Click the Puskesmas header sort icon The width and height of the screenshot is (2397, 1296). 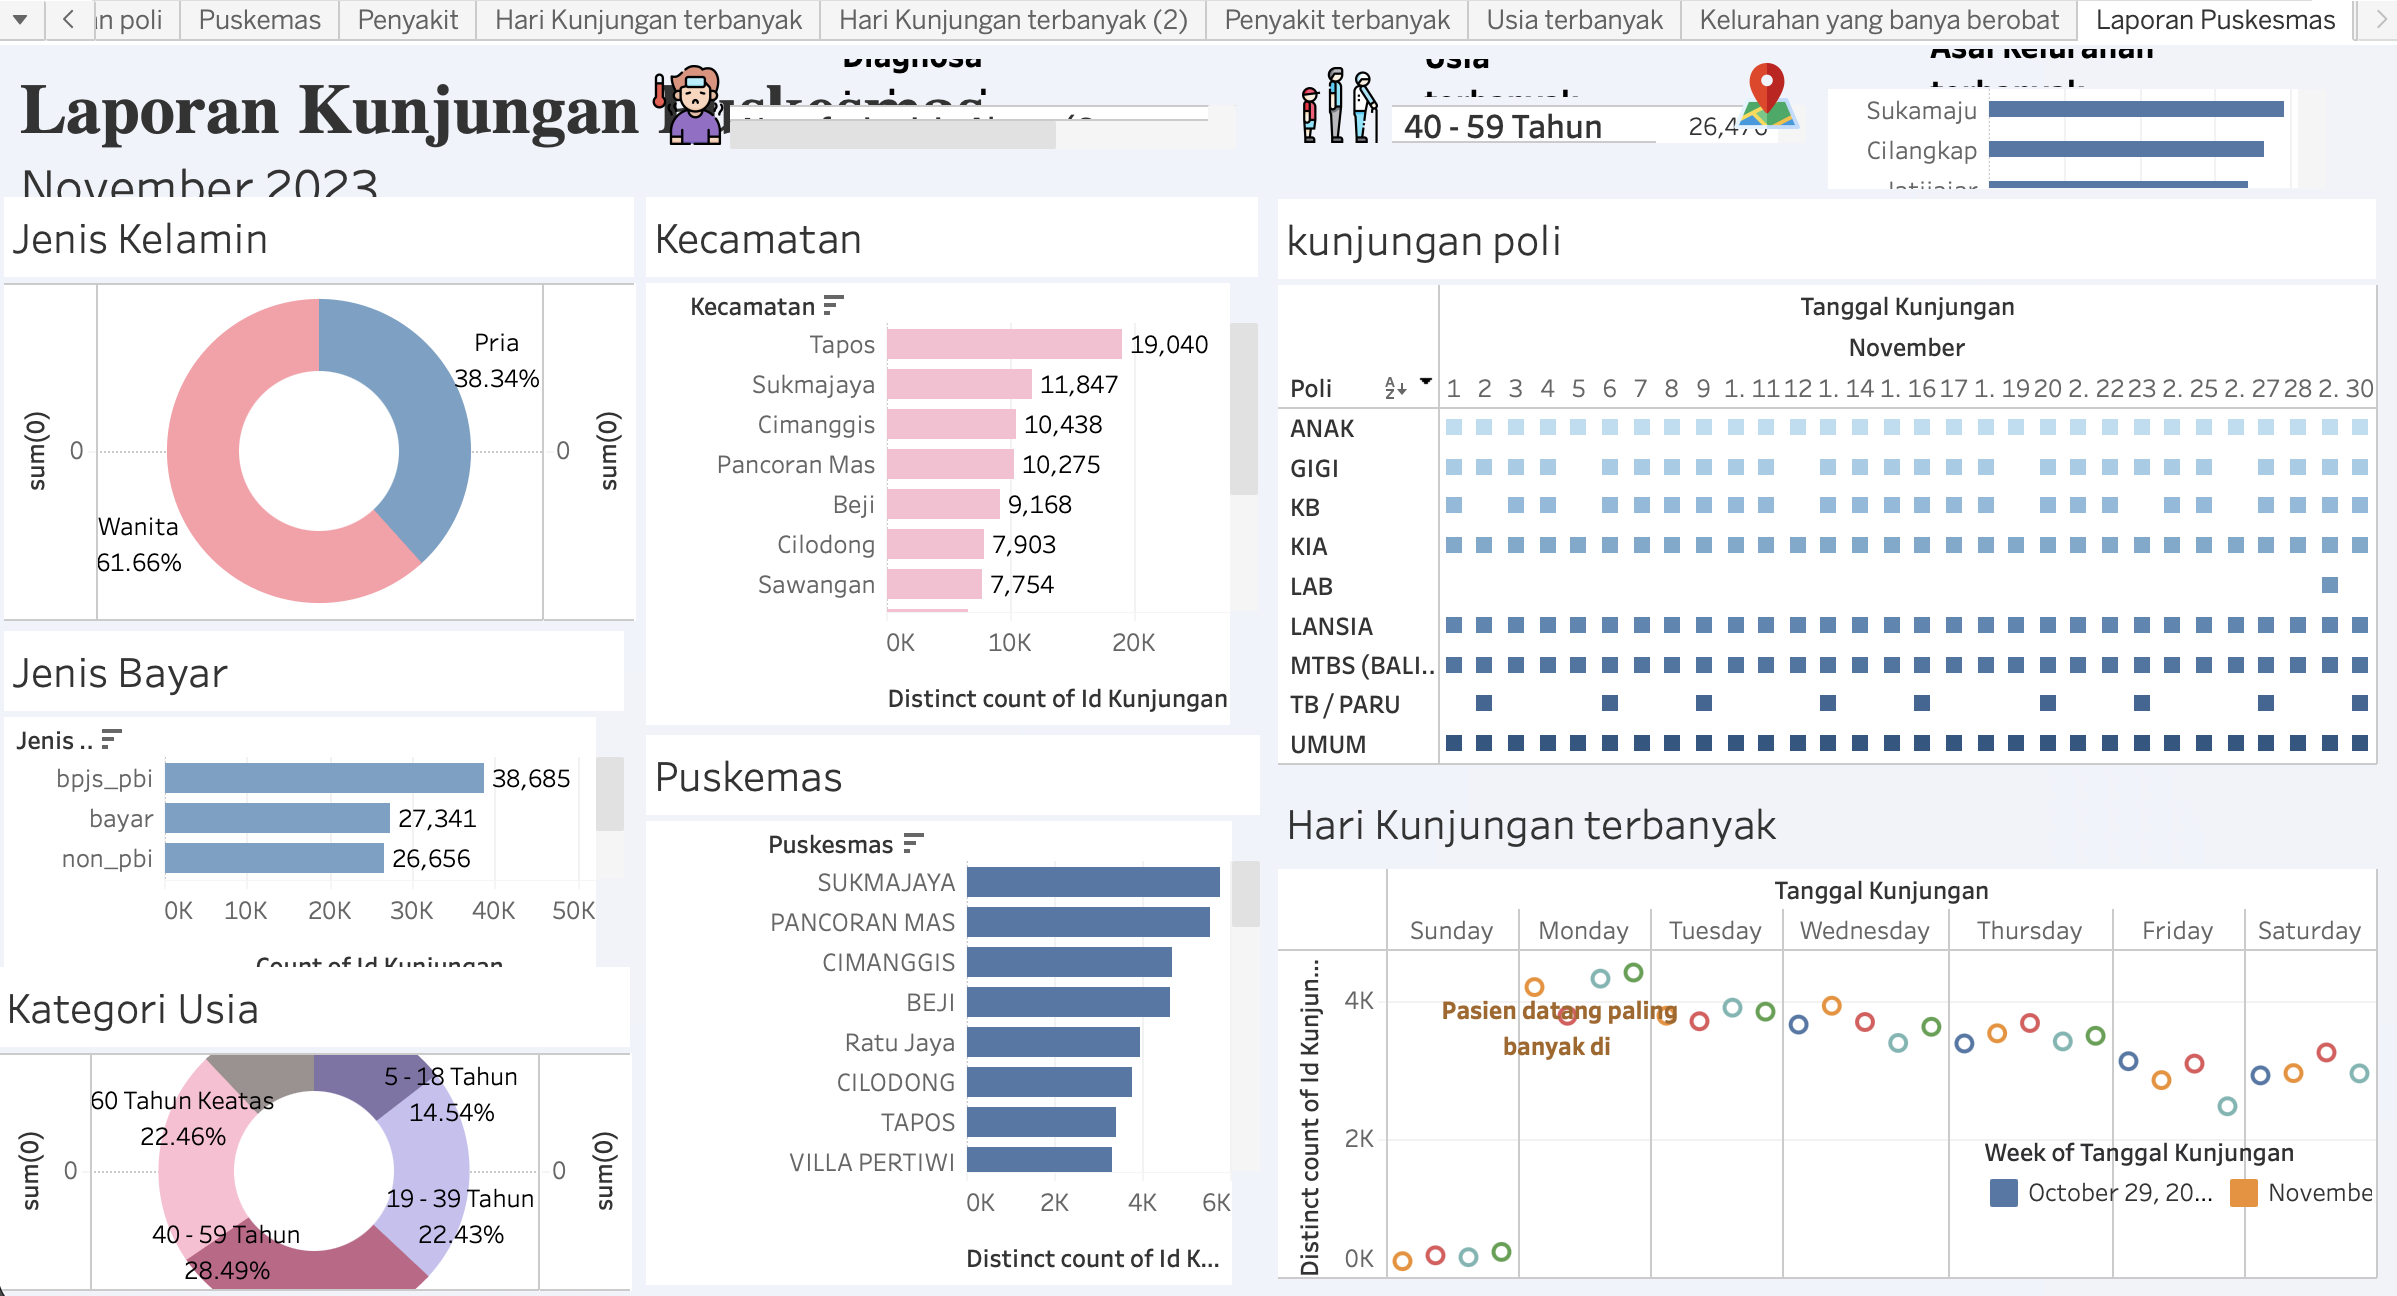point(912,843)
